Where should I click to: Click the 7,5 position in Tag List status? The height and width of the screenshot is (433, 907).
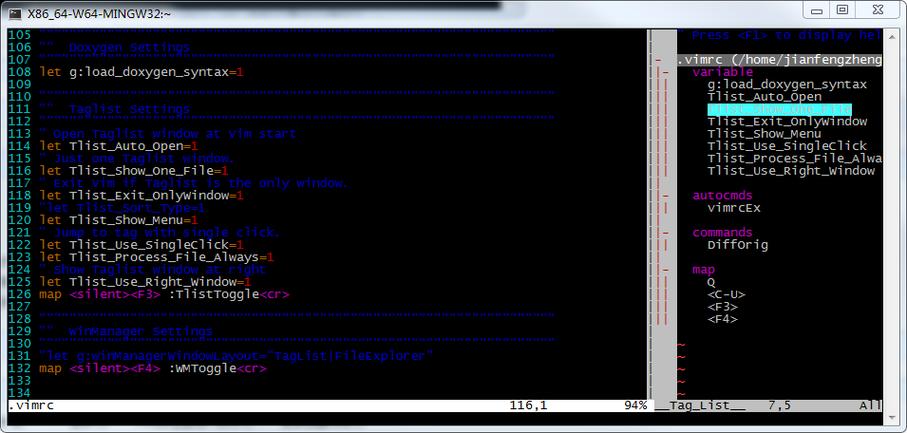point(779,405)
